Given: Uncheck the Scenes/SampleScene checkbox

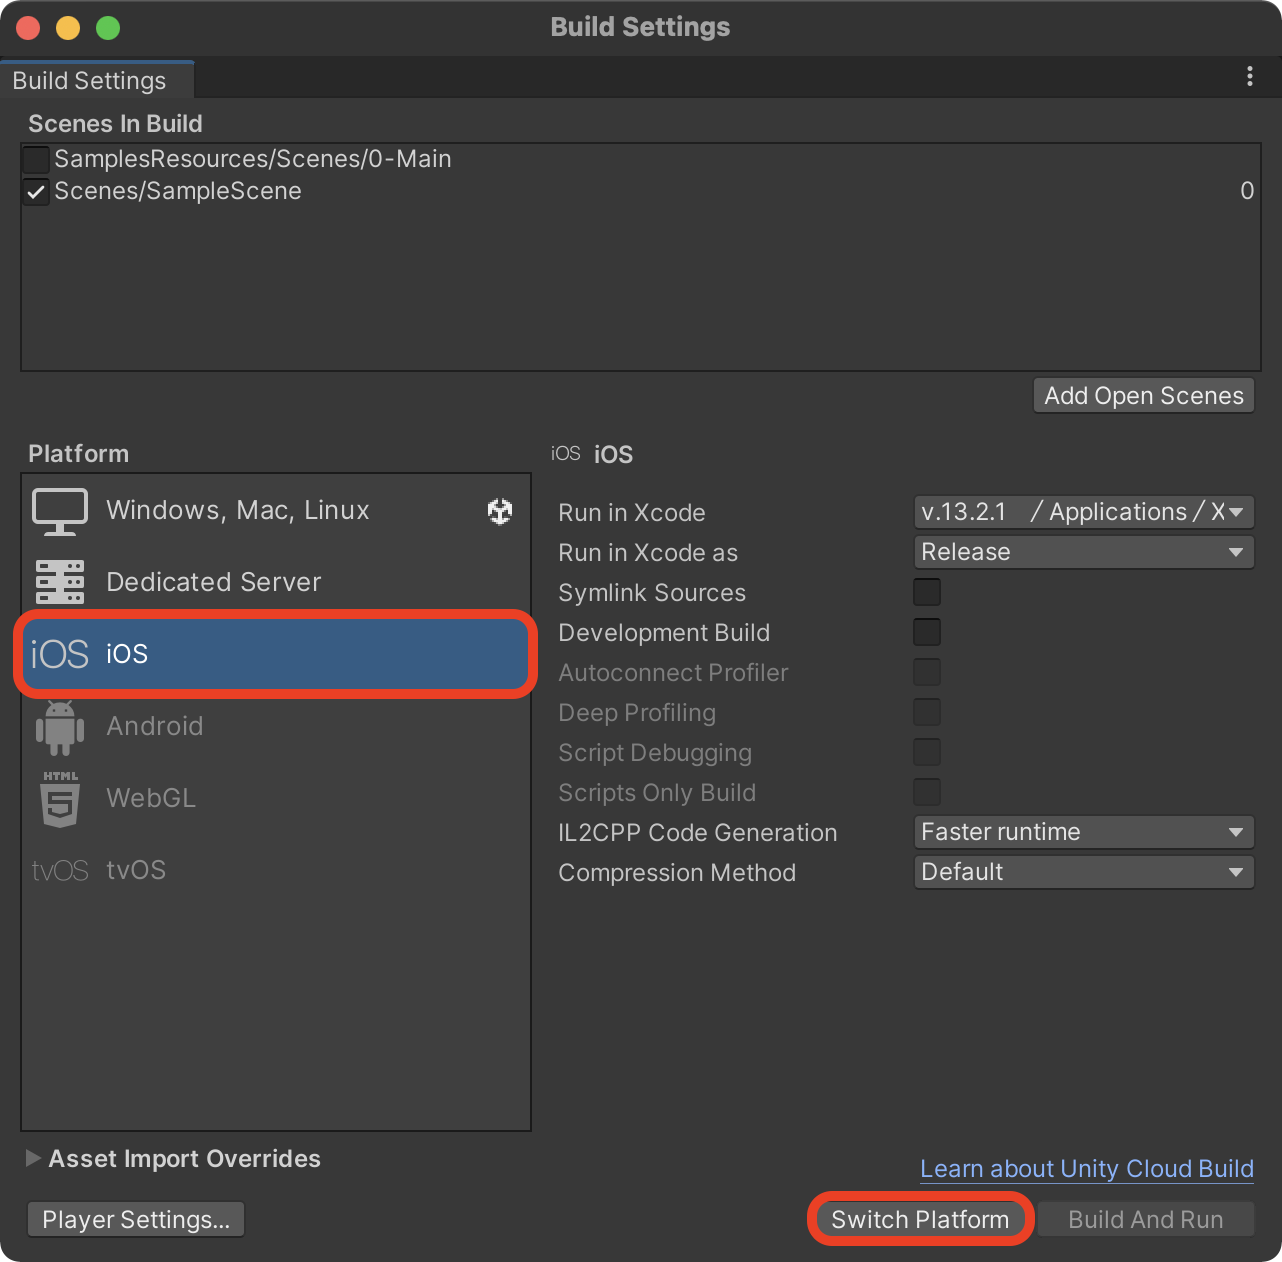Looking at the screenshot, I should pyautogui.click(x=36, y=191).
